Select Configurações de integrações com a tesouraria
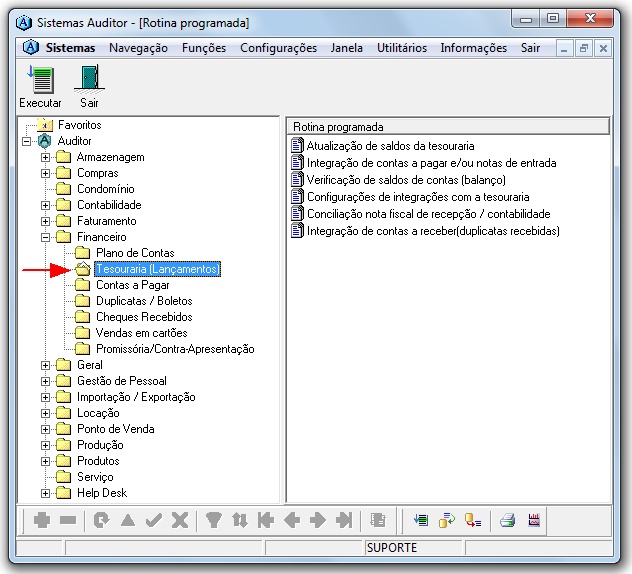Viewport: 632px width, 574px height. point(418,197)
